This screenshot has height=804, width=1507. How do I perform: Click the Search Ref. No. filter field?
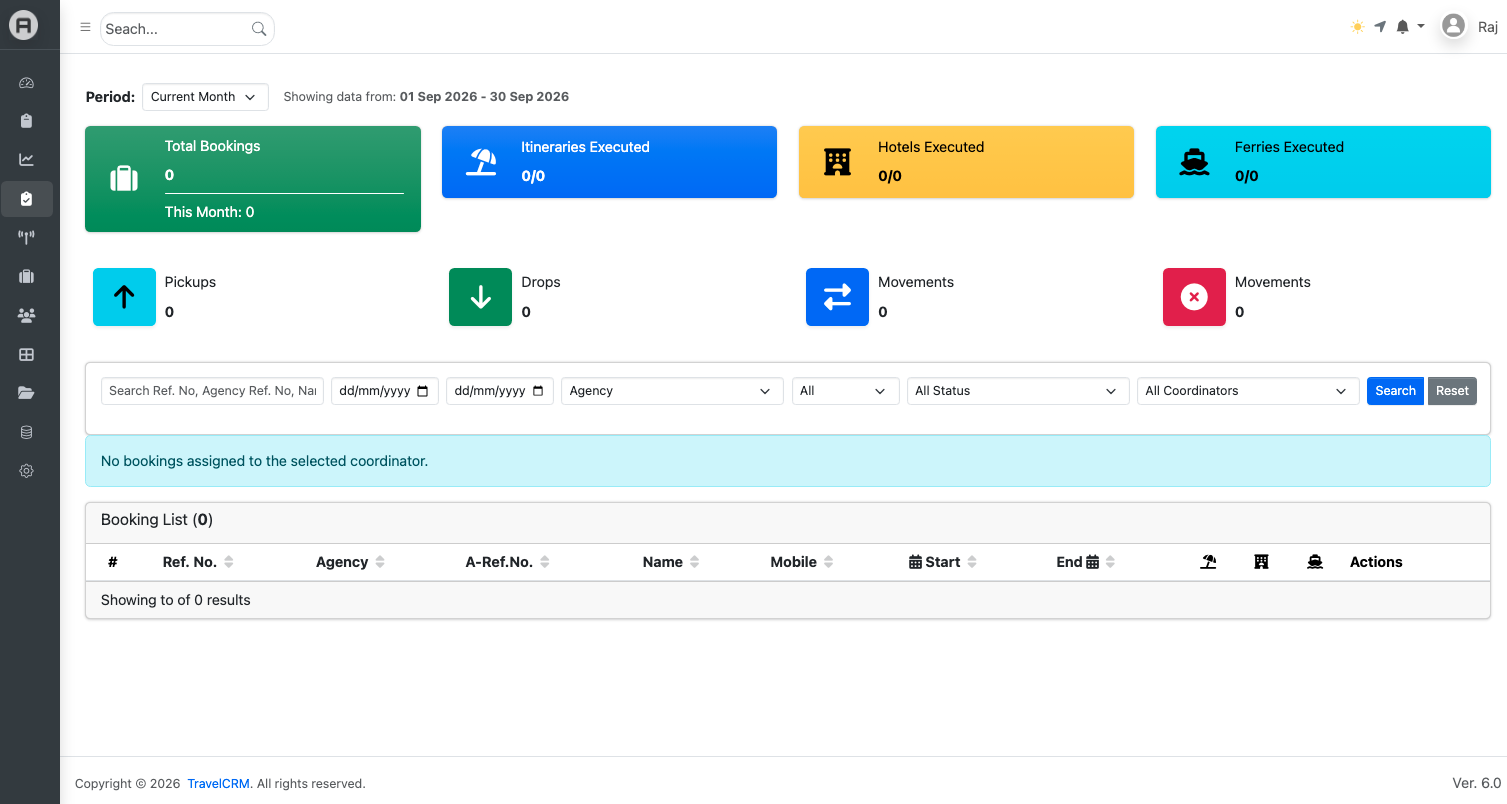212,391
